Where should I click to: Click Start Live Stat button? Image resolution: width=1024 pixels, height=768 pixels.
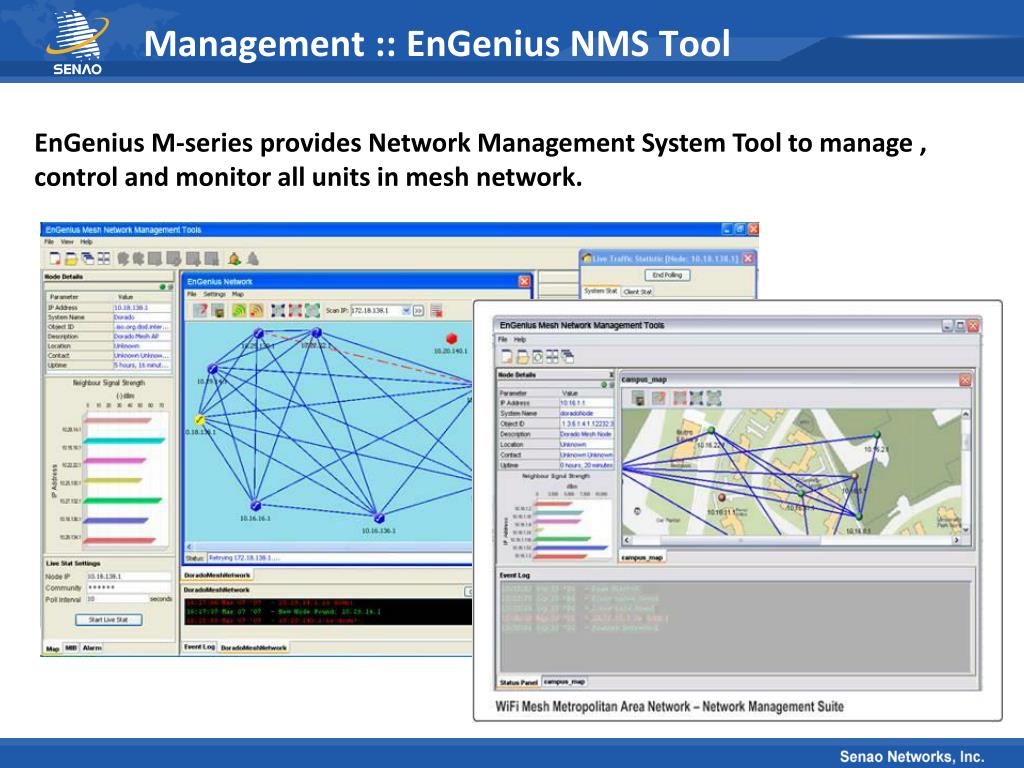tap(108, 620)
